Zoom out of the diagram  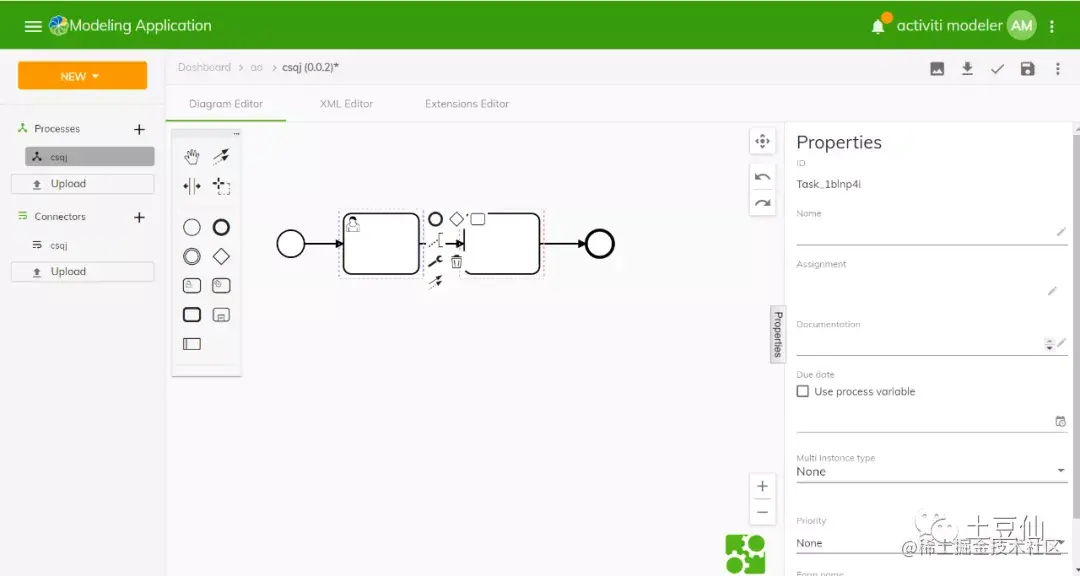point(762,513)
